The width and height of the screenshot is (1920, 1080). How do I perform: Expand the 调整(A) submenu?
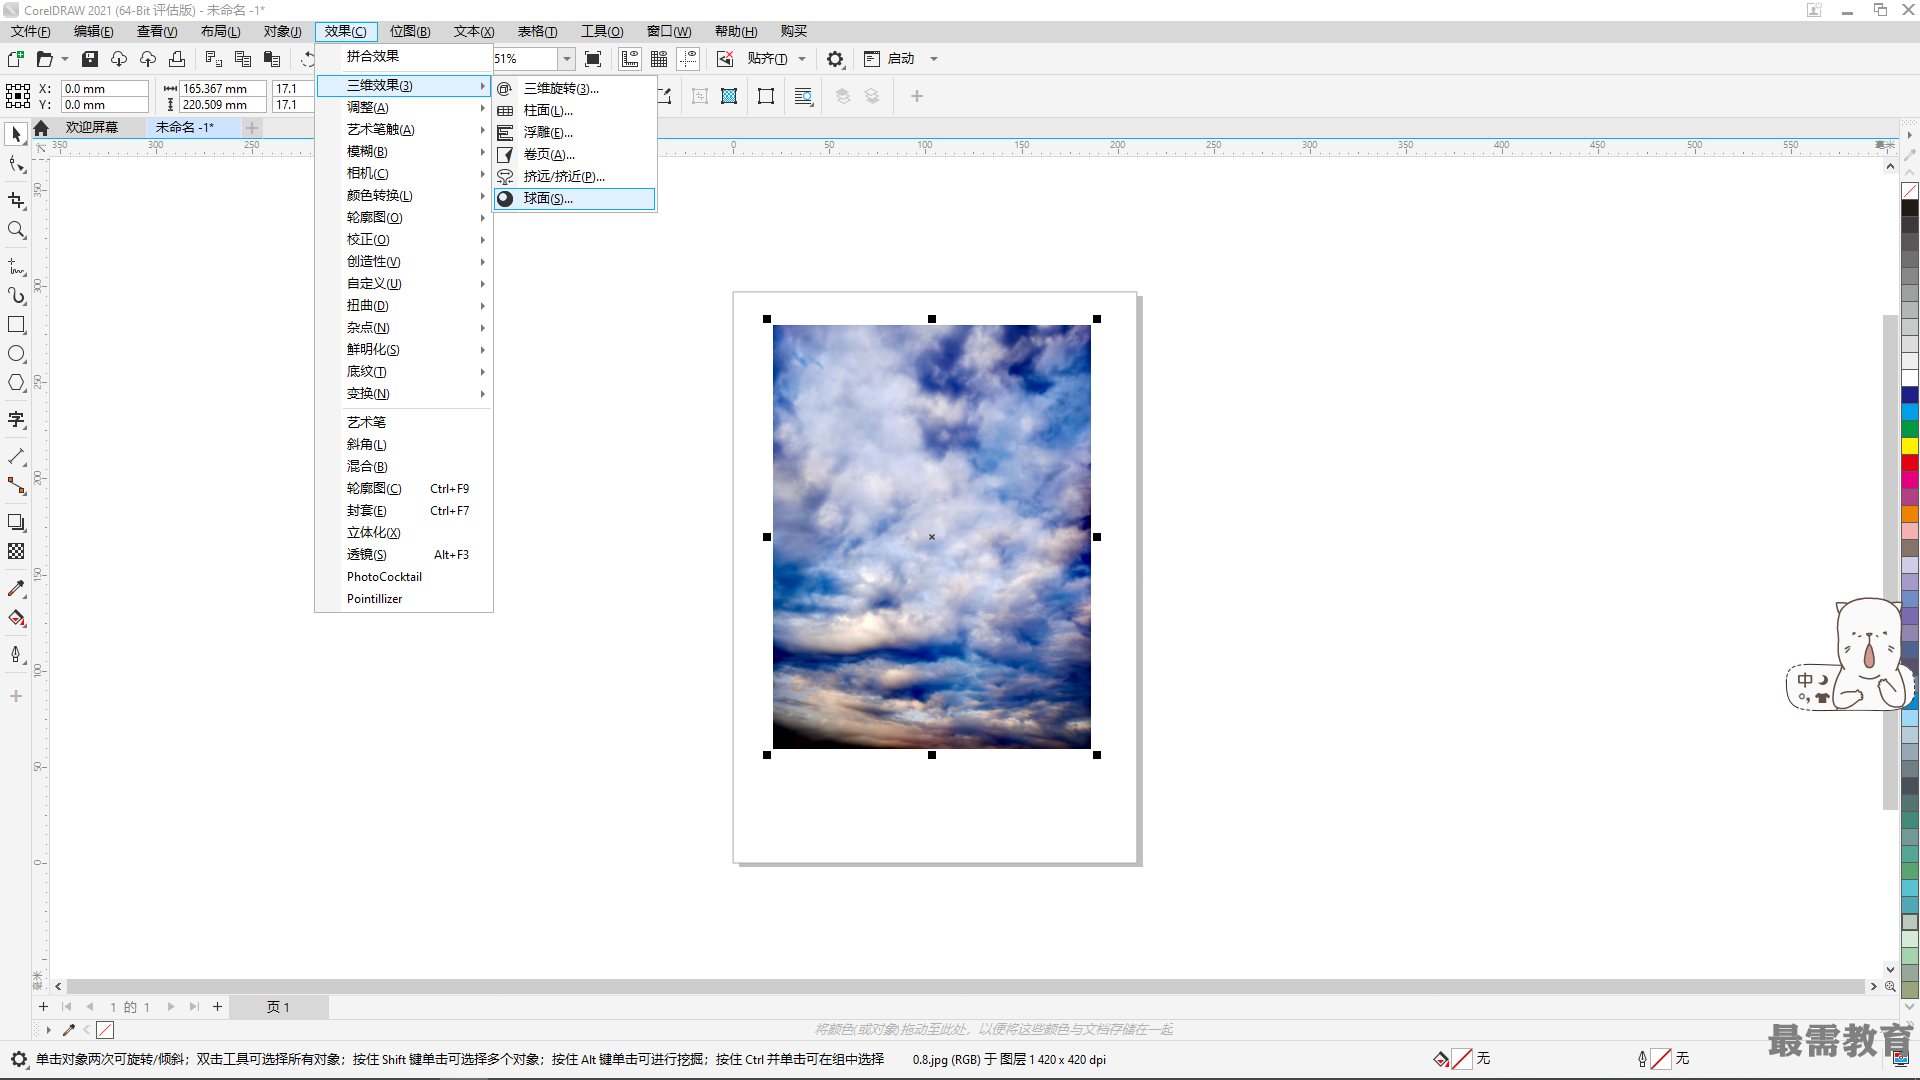404,107
